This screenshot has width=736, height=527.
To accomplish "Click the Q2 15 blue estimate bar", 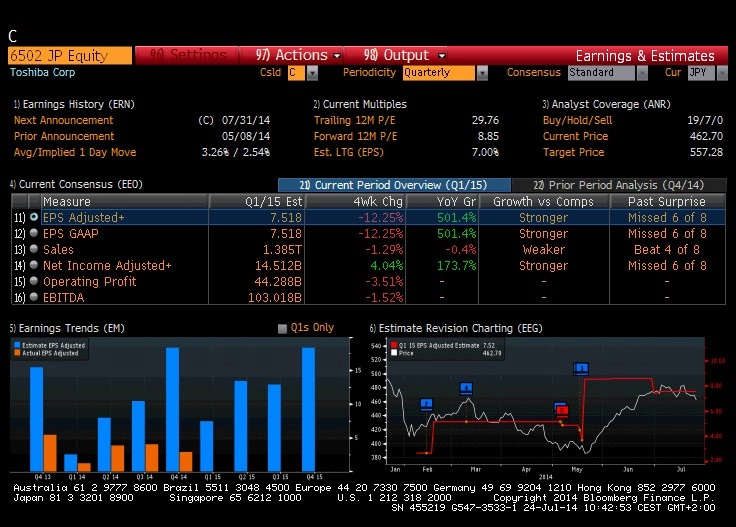I will (x=241, y=426).
